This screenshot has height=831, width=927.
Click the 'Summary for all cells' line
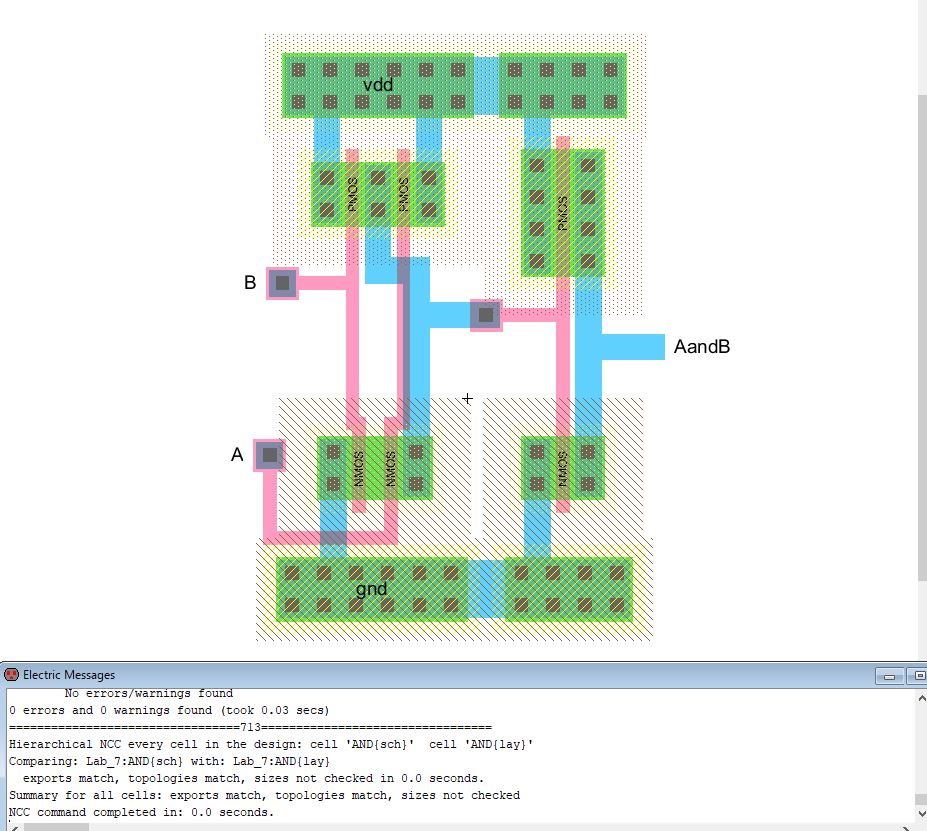(x=264, y=796)
